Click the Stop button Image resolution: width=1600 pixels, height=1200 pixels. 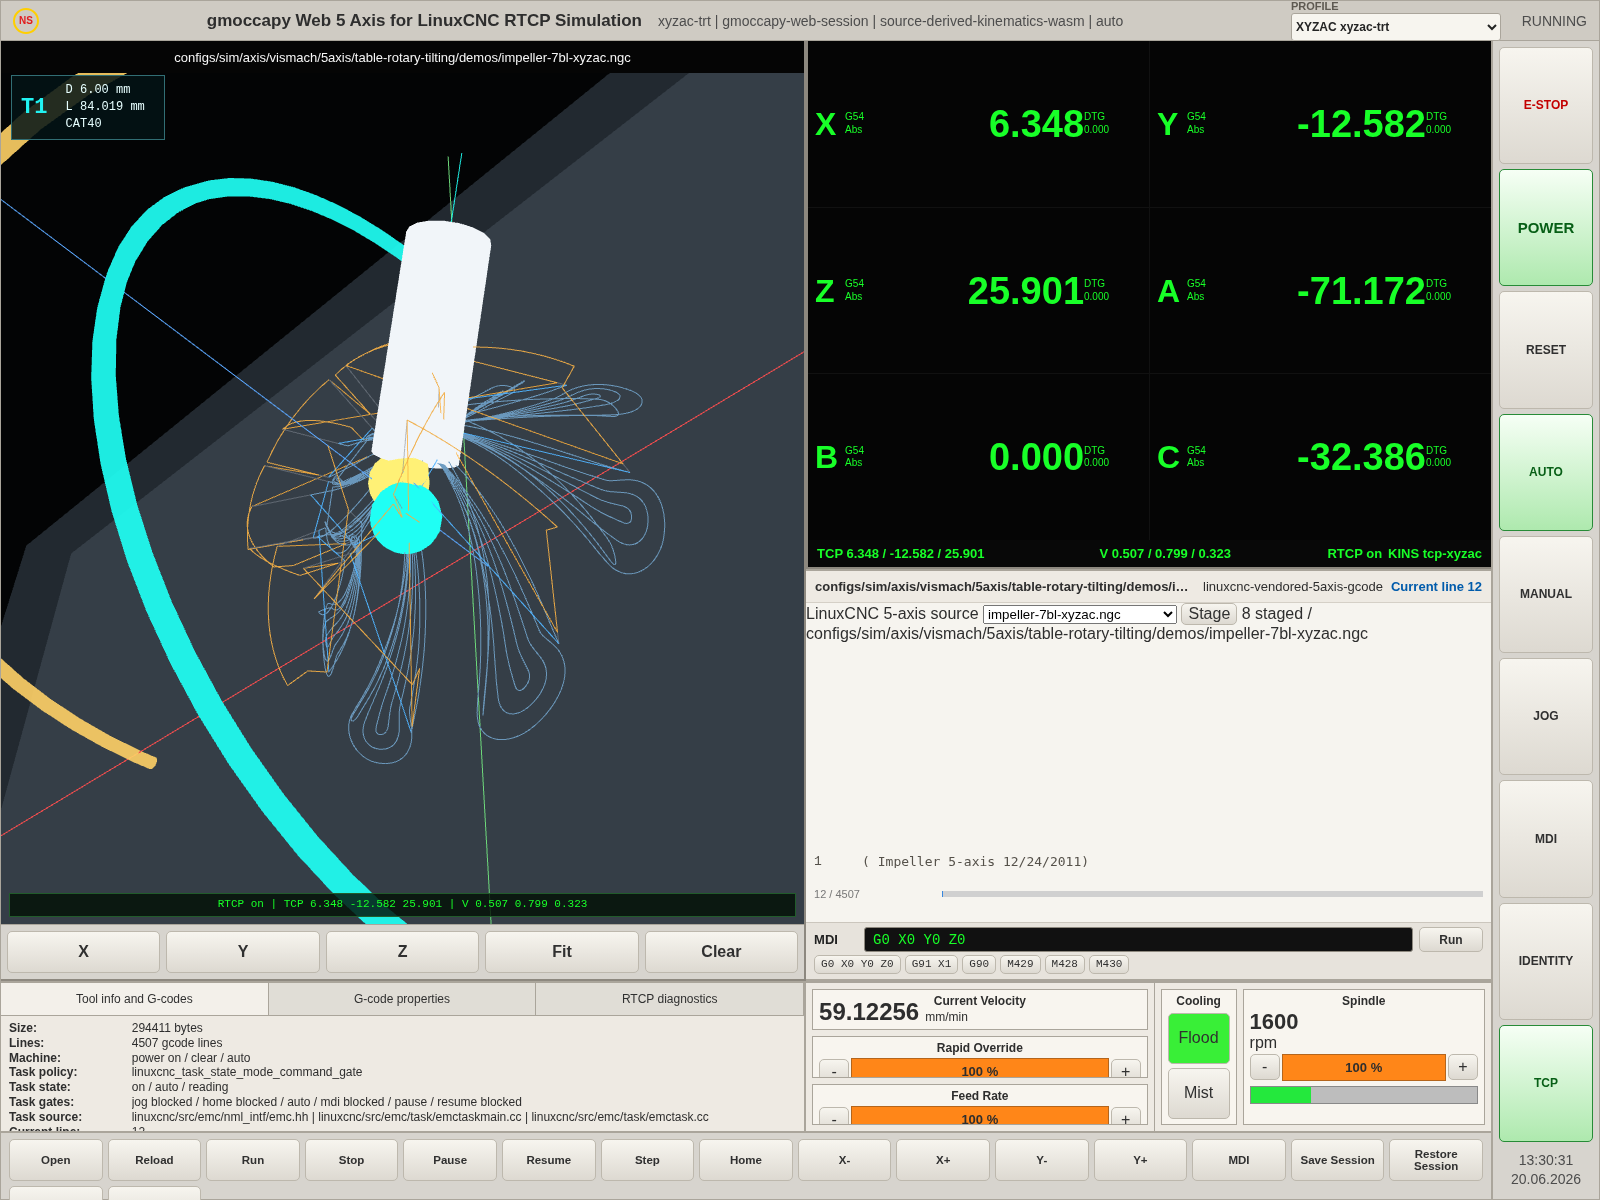(351, 1160)
